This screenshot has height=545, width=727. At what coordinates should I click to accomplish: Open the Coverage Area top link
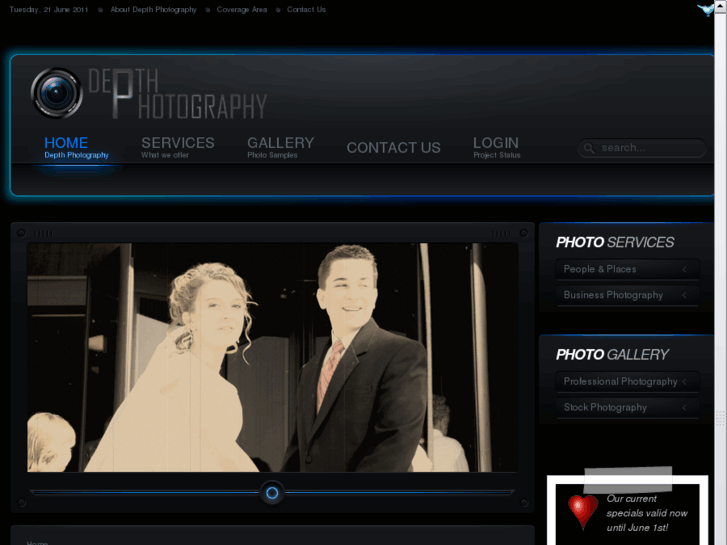pos(242,9)
